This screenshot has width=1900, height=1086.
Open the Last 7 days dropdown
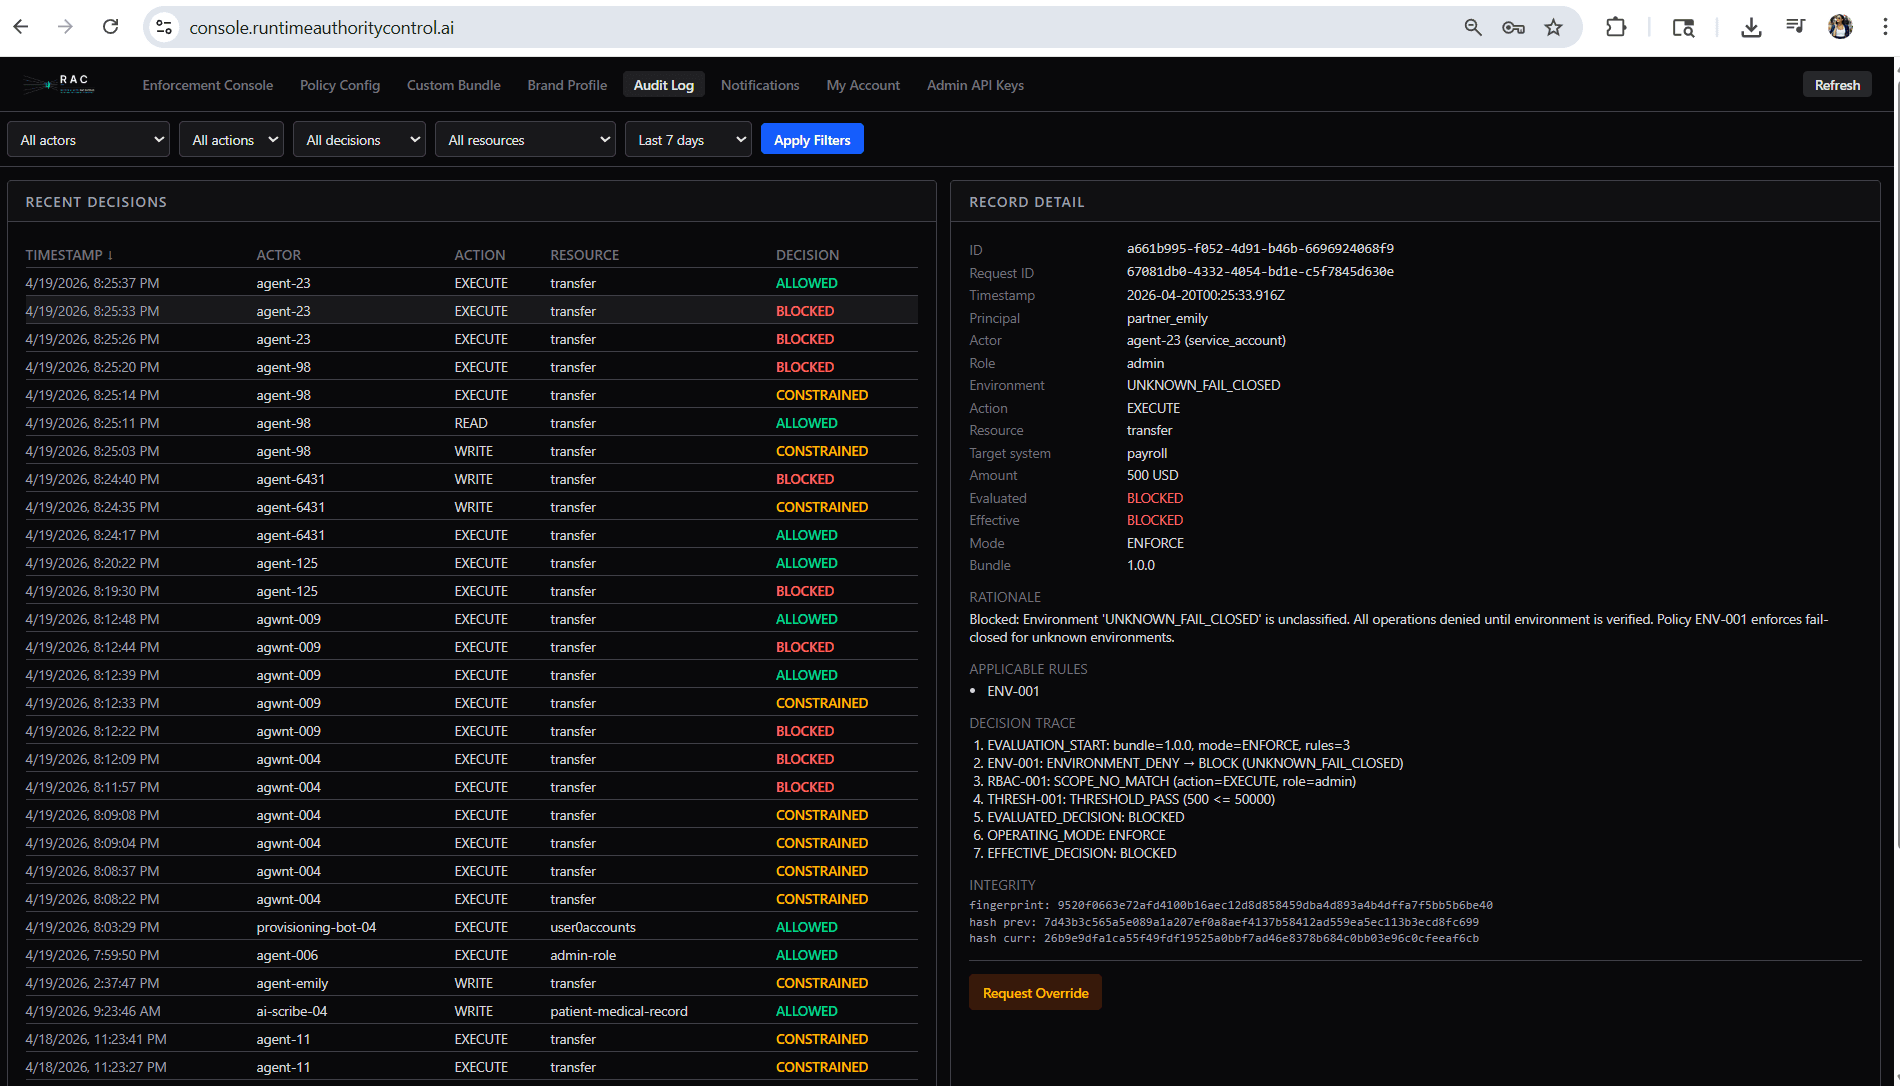click(689, 140)
